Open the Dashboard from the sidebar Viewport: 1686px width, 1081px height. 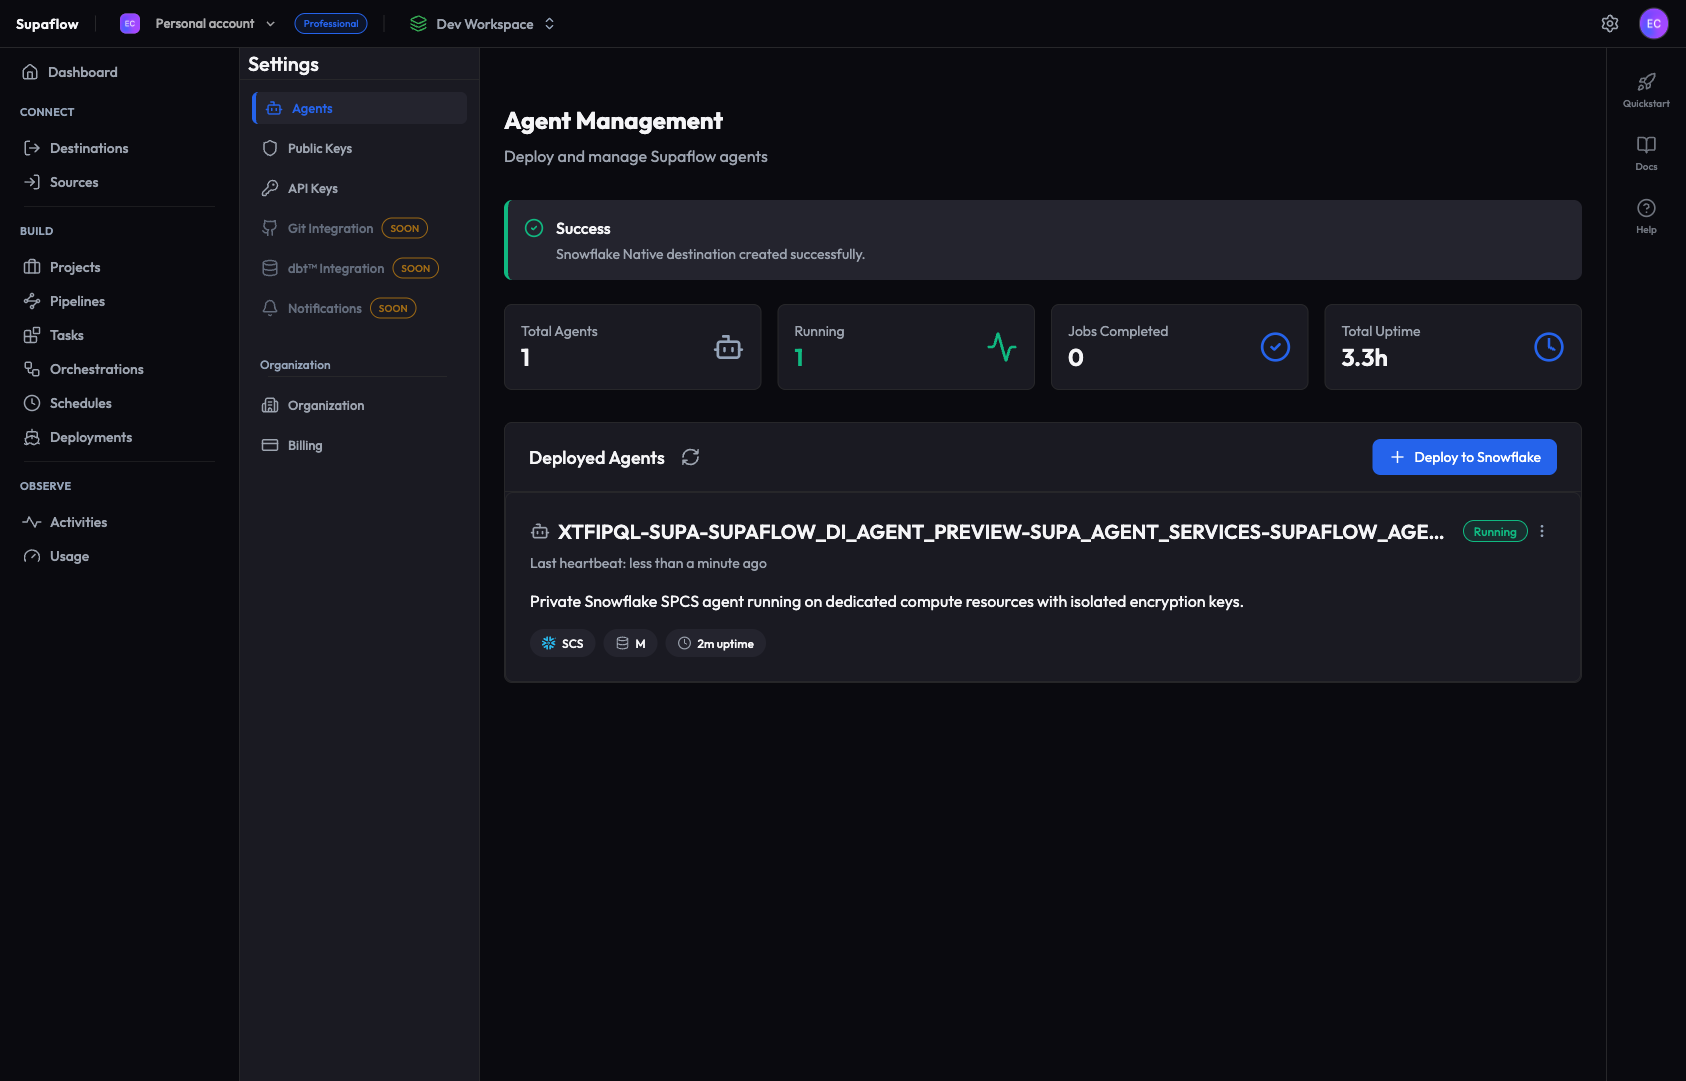(83, 72)
